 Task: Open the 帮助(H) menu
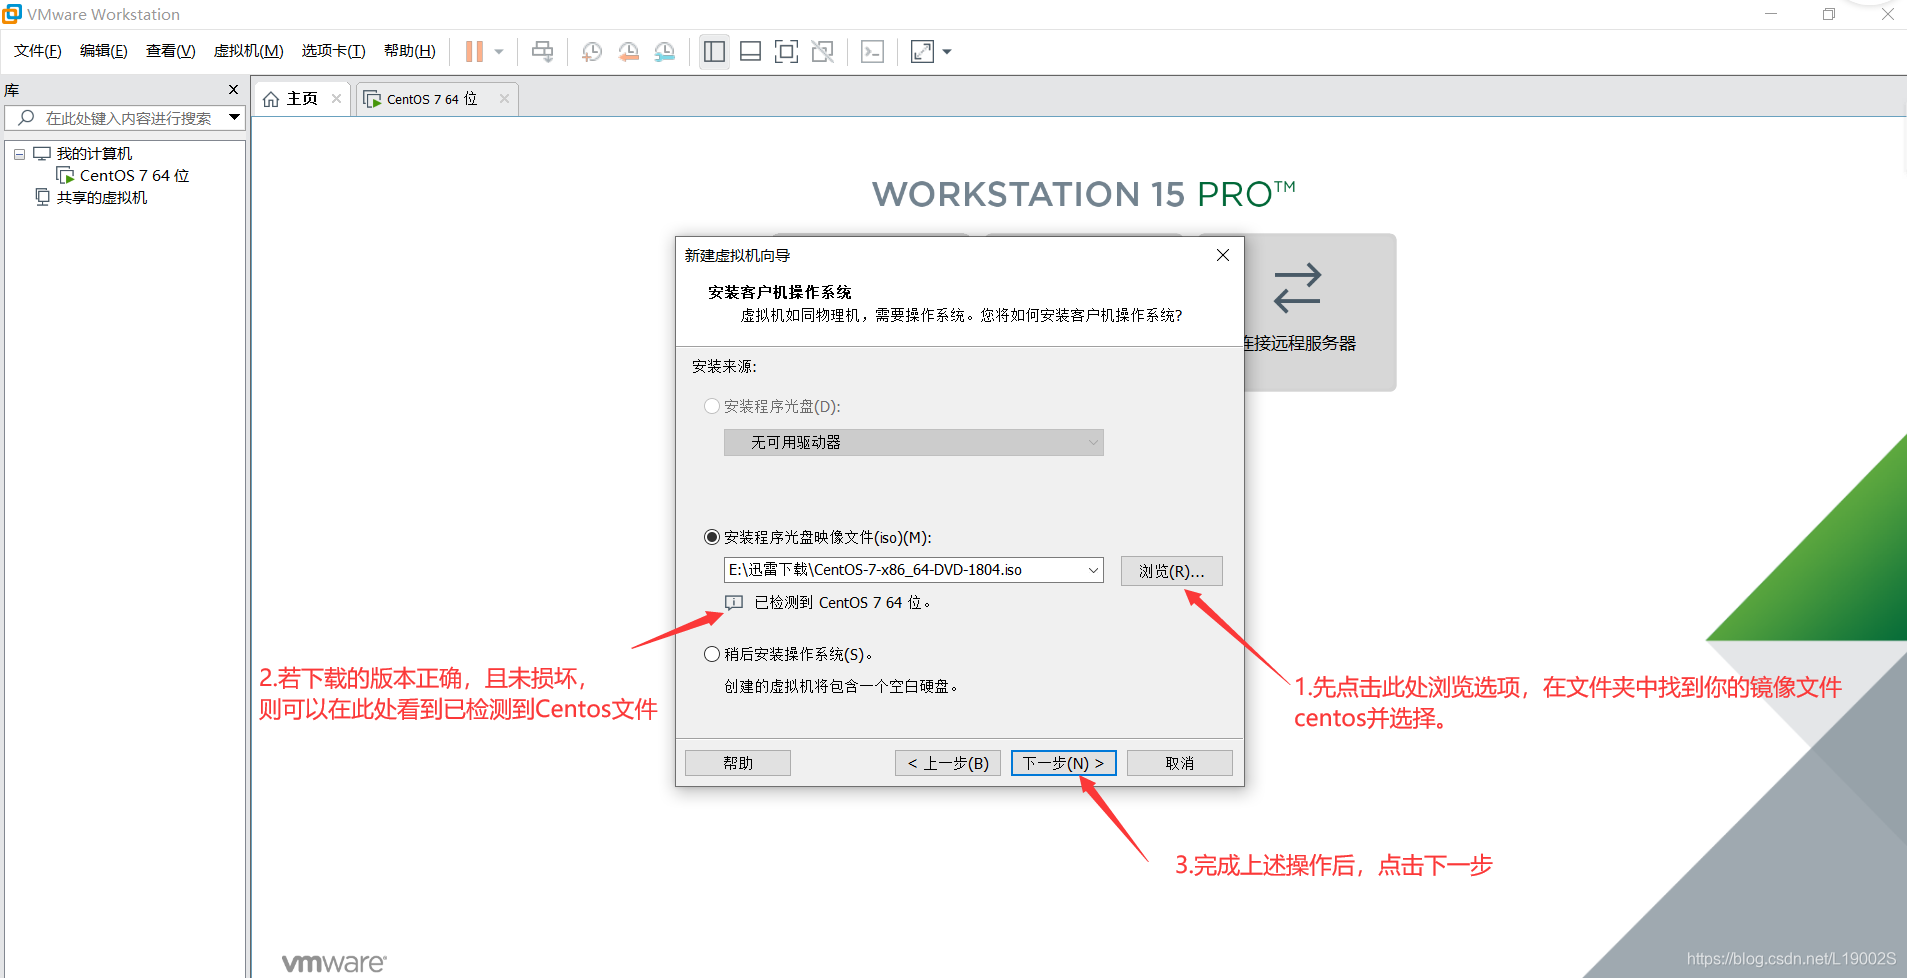[x=410, y=51]
